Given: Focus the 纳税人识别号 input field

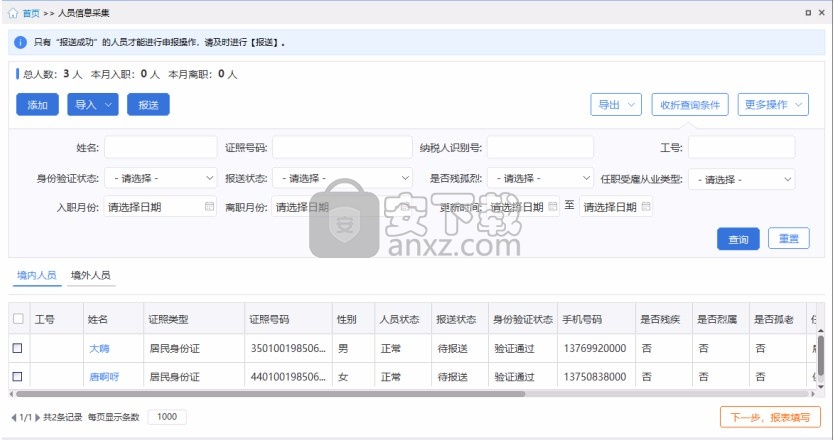Looking at the screenshot, I should click(x=540, y=147).
